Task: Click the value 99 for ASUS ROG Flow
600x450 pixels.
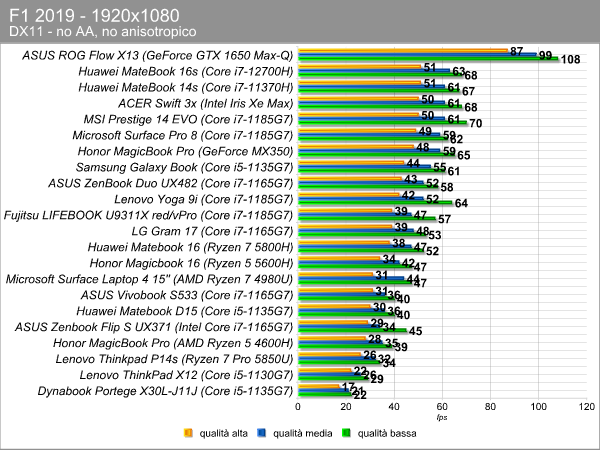Action: click(x=545, y=55)
